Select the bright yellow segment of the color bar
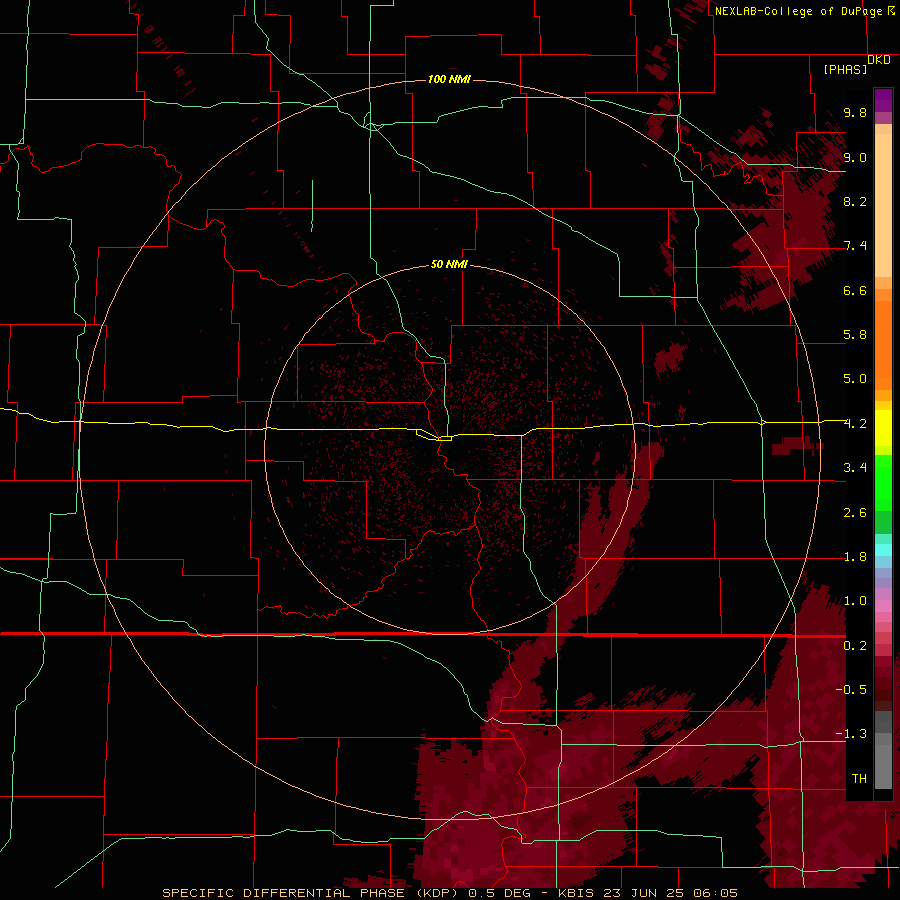 click(883, 428)
